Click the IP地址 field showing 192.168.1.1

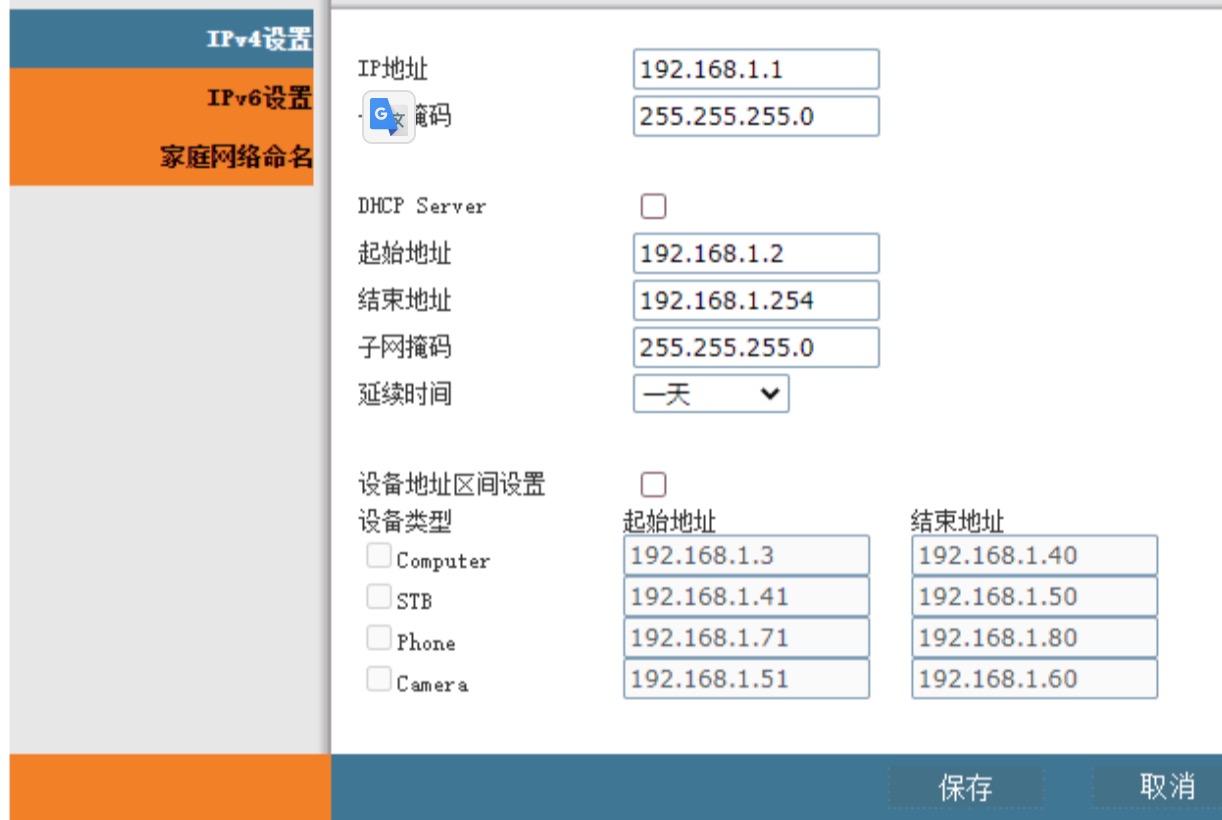pos(756,70)
